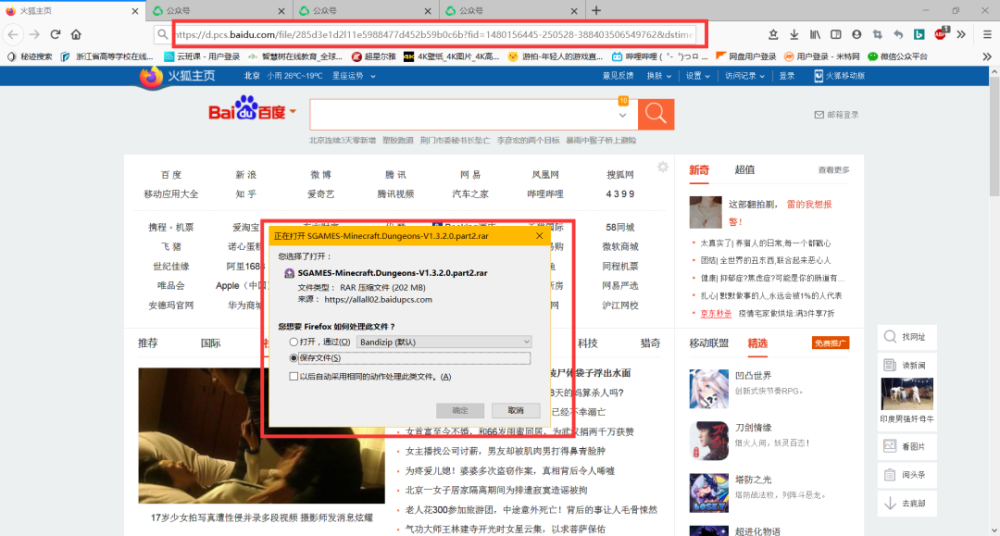Click the 确定 button in download dialog
Screen dimensions: 1000x536
460,410
